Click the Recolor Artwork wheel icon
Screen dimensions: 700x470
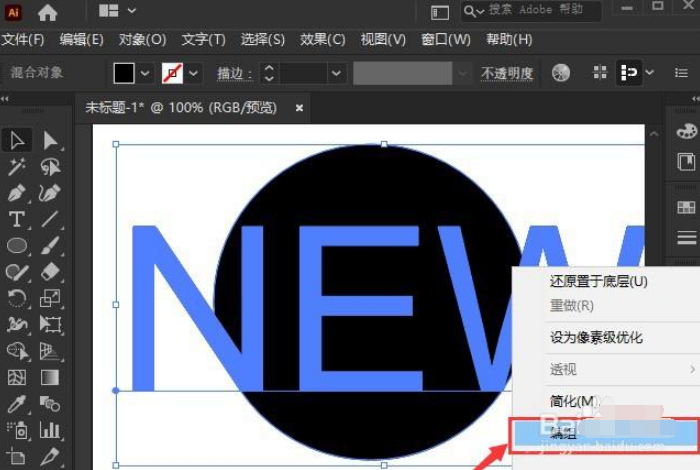[x=561, y=73]
